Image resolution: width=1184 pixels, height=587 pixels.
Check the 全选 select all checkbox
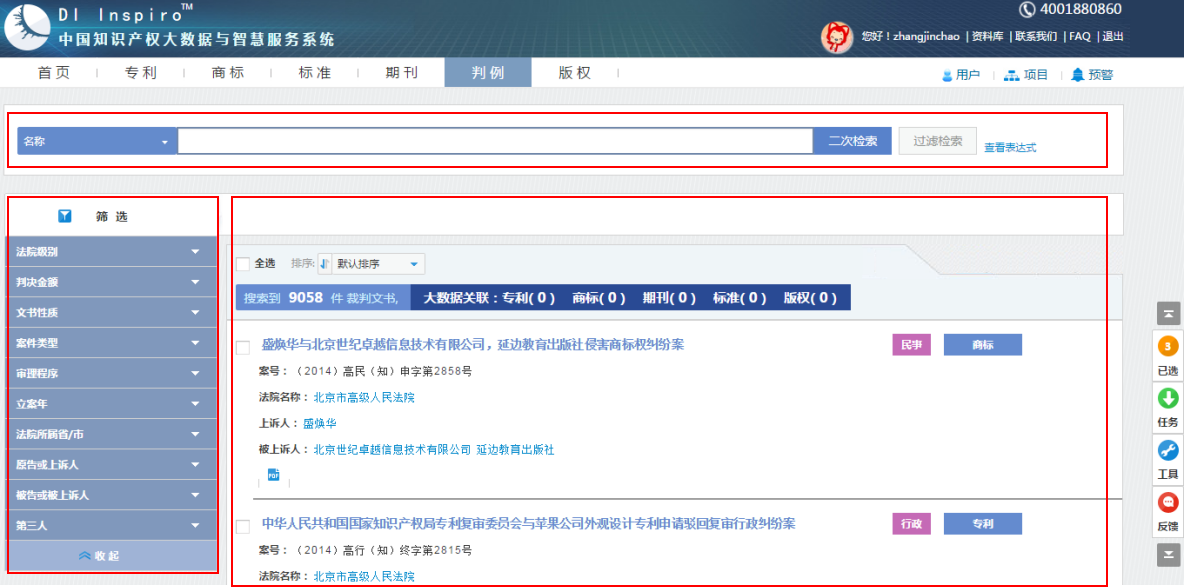(243, 264)
